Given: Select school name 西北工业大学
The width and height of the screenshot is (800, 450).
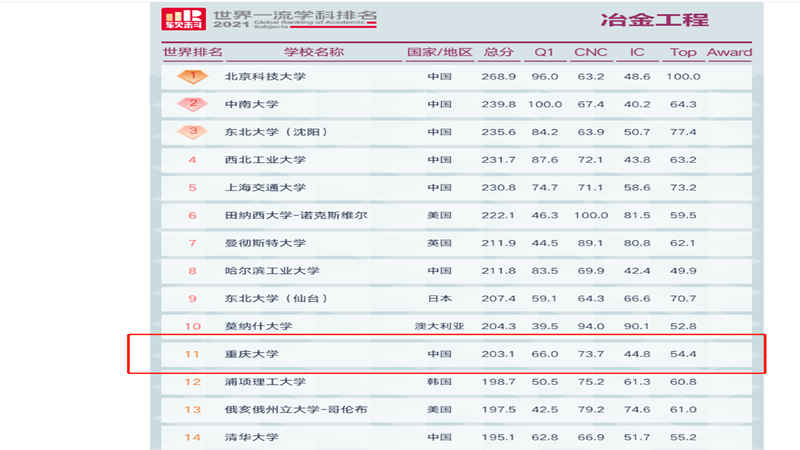Looking at the screenshot, I should coord(265,160).
